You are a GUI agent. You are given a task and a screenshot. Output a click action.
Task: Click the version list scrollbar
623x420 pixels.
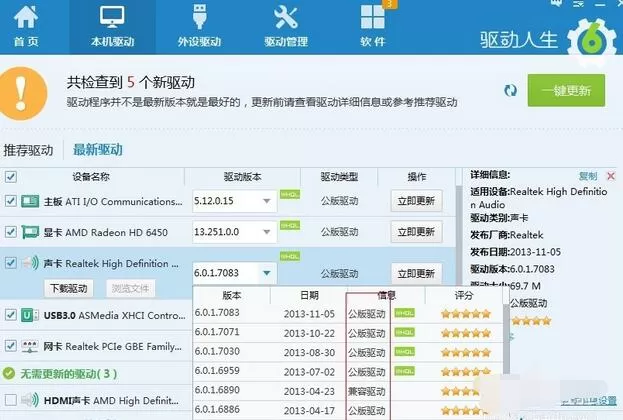[506, 338]
